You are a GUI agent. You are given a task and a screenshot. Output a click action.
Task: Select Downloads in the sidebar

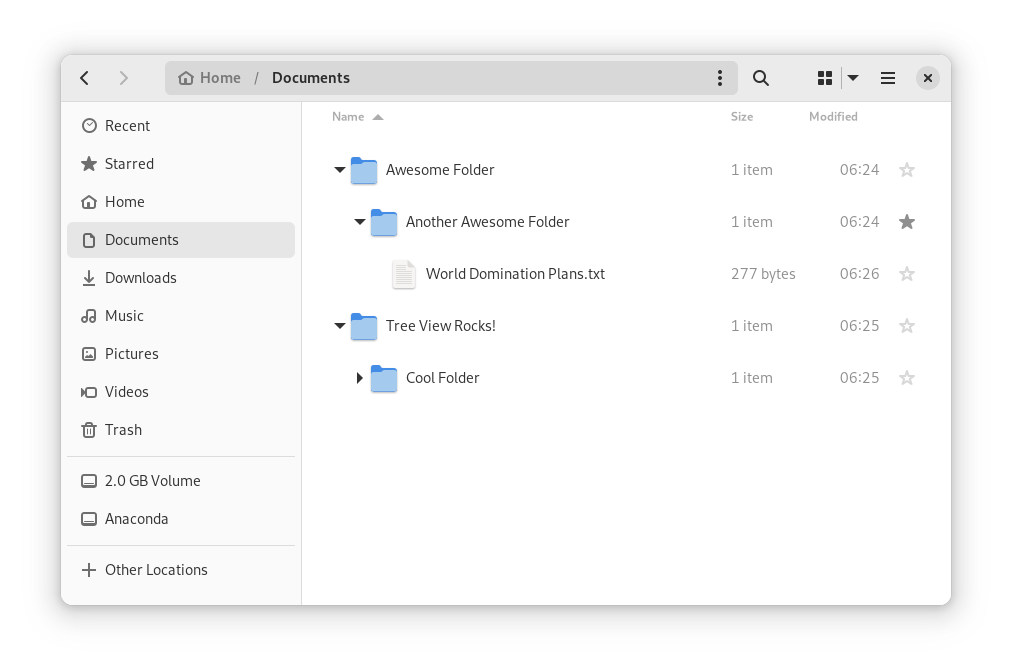pos(140,278)
